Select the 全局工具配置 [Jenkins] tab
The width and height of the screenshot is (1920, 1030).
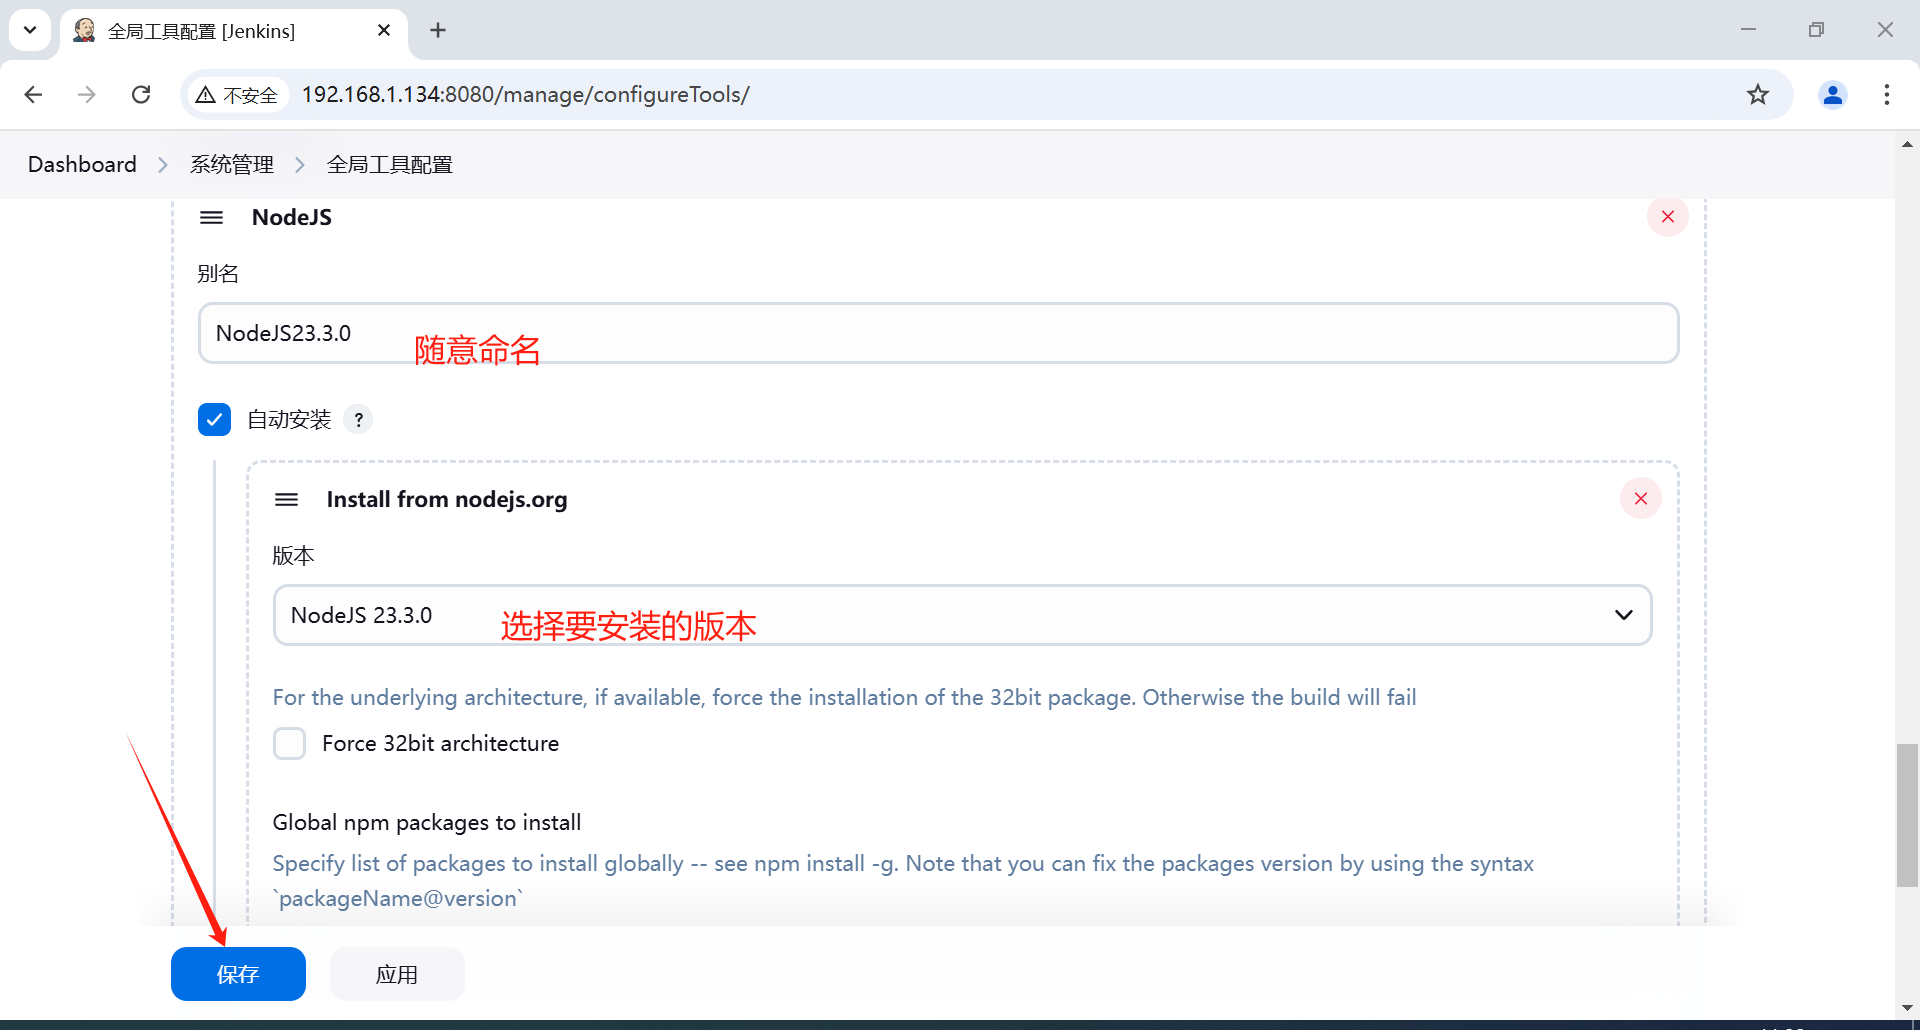pyautogui.click(x=234, y=31)
